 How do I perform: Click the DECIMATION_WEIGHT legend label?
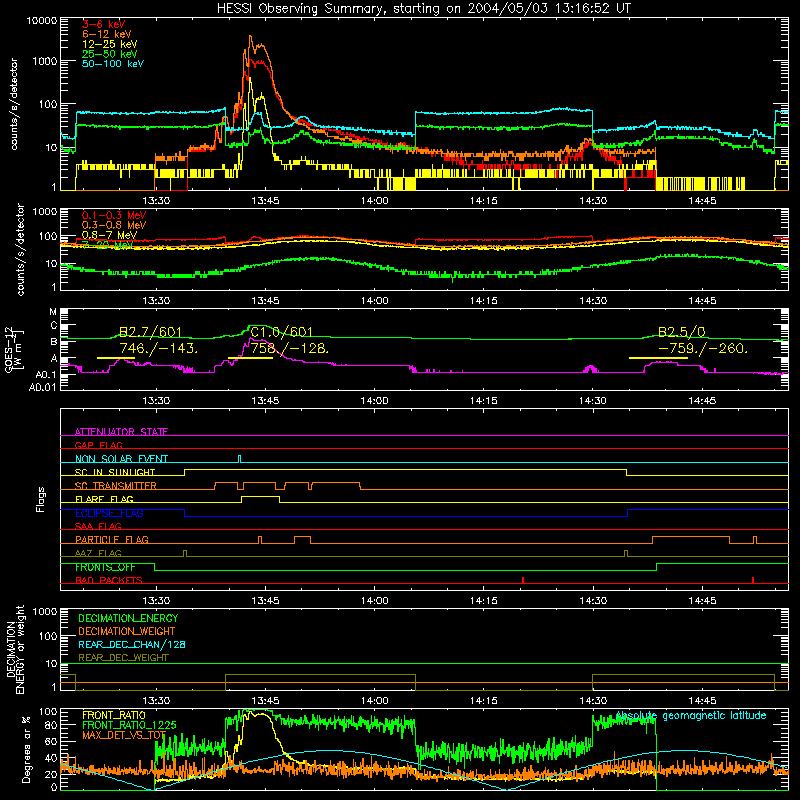[x=127, y=632]
